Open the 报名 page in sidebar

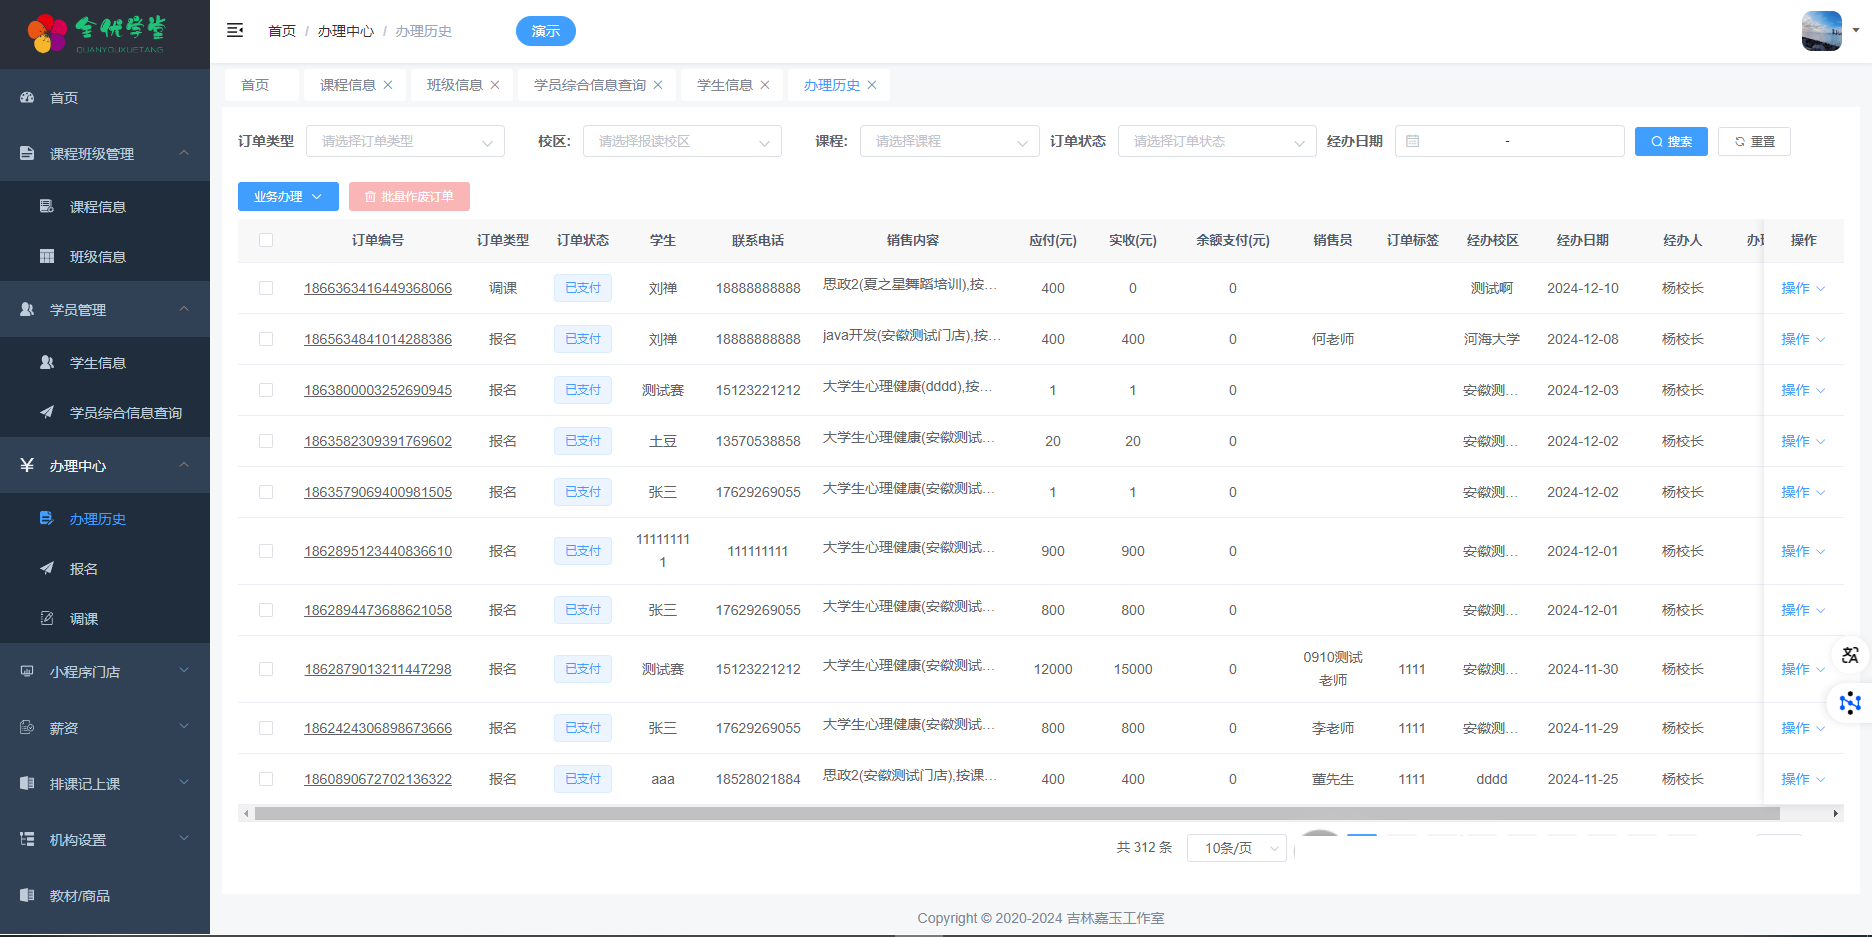click(x=84, y=569)
